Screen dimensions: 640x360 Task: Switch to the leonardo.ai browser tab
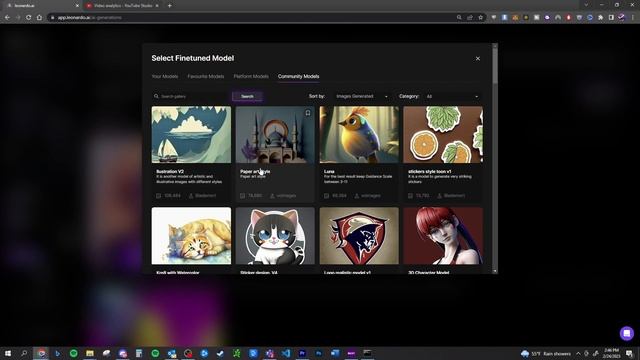point(42,6)
